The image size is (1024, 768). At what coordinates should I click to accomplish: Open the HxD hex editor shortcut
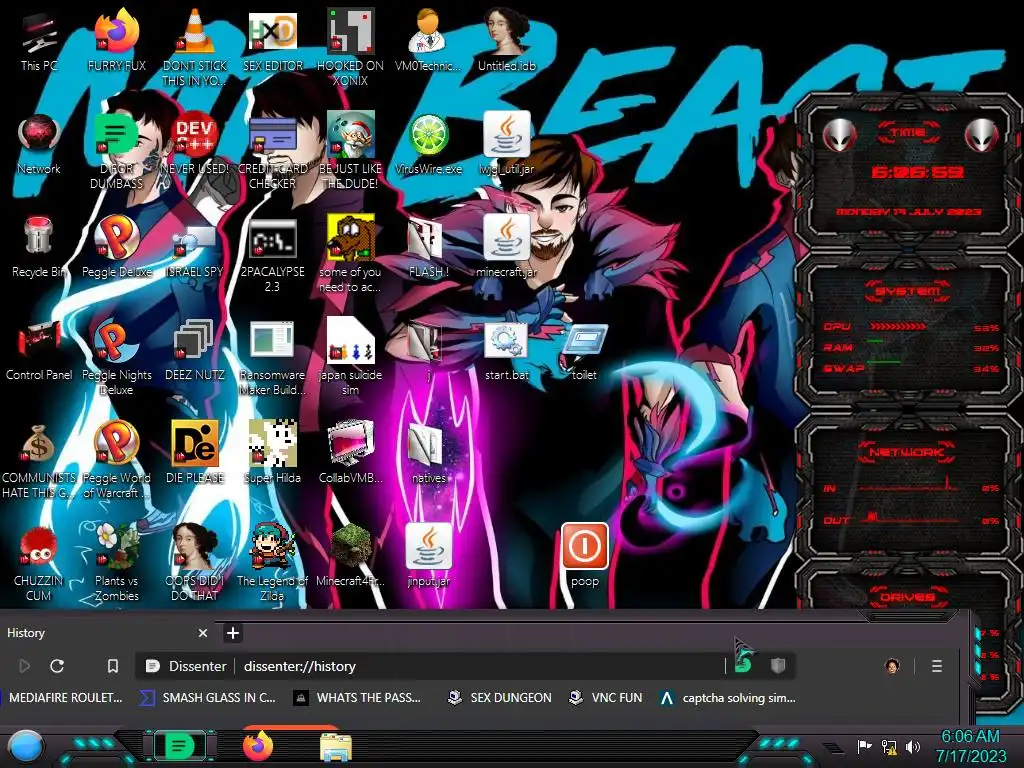point(272,42)
